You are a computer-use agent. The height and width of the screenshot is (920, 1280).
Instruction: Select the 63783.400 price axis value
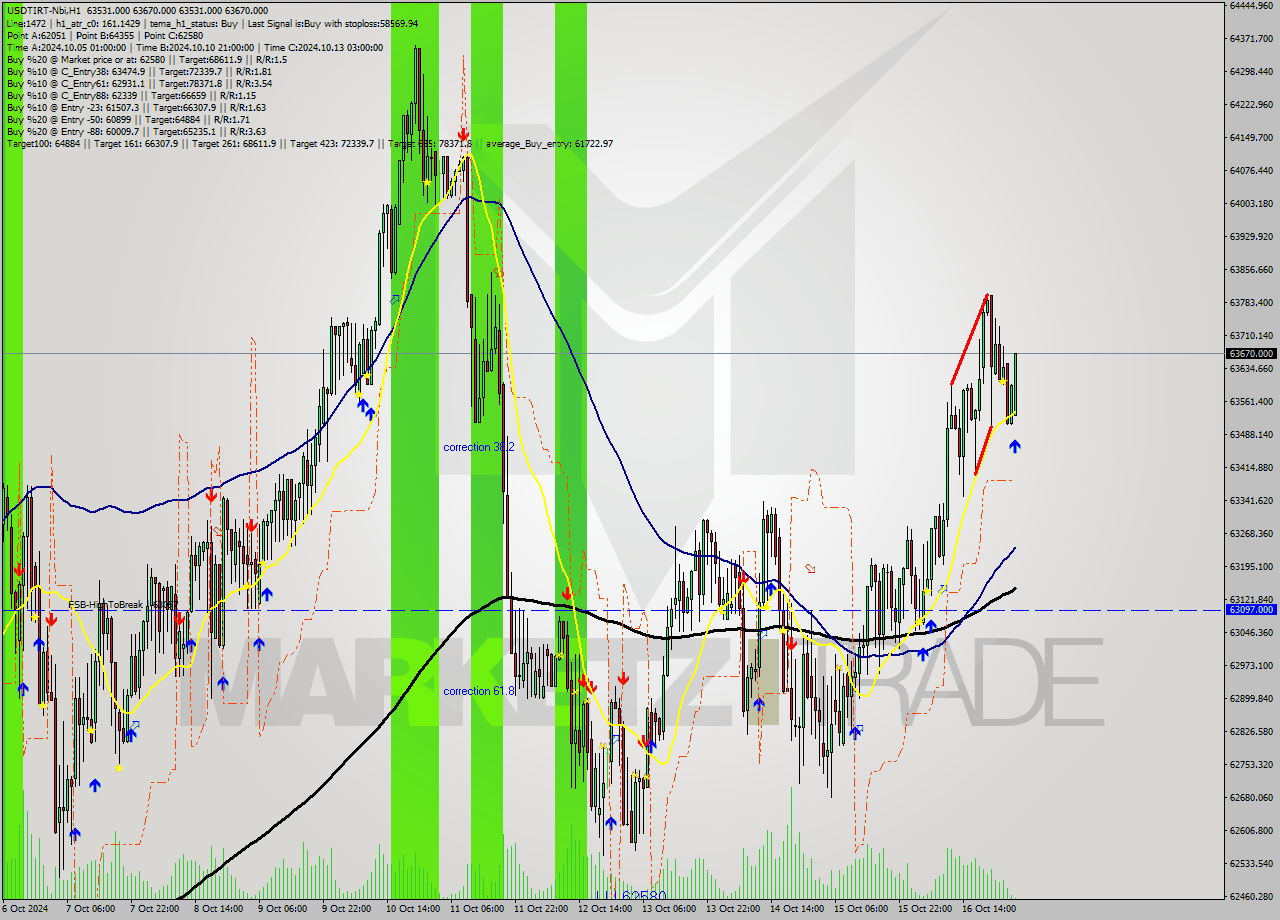(1251, 302)
